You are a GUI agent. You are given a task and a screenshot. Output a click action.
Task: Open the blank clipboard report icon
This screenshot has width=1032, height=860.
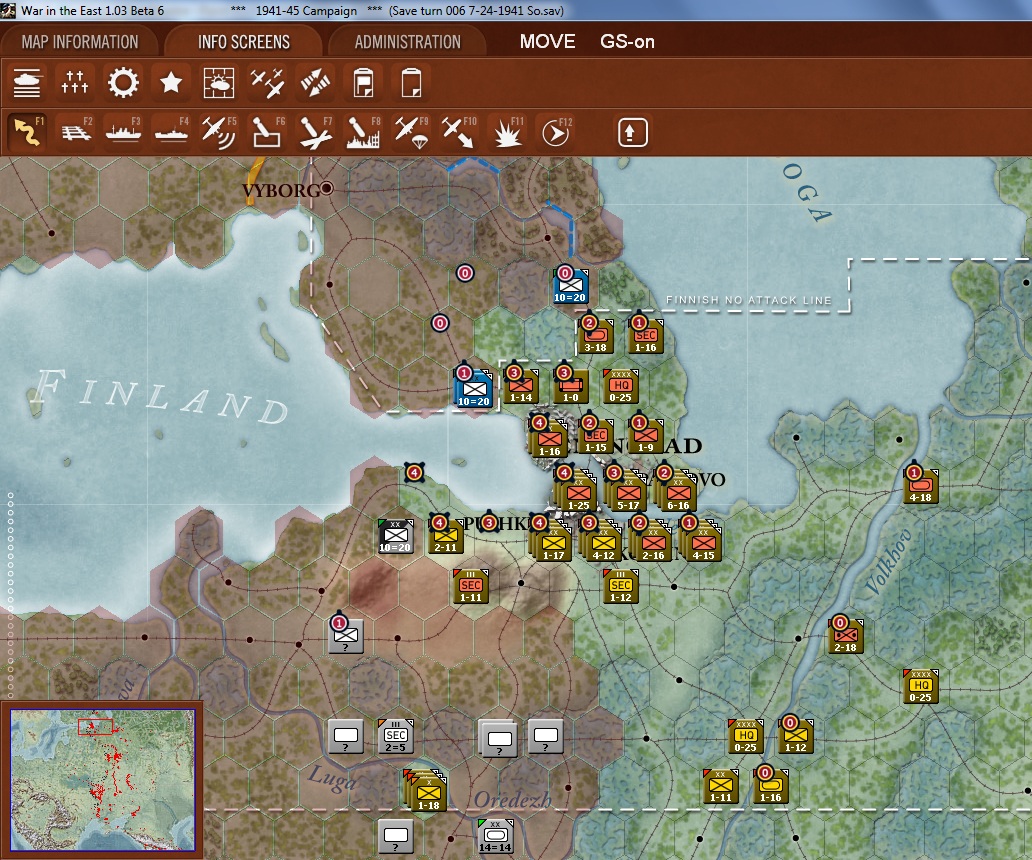click(x=411, y=84)
